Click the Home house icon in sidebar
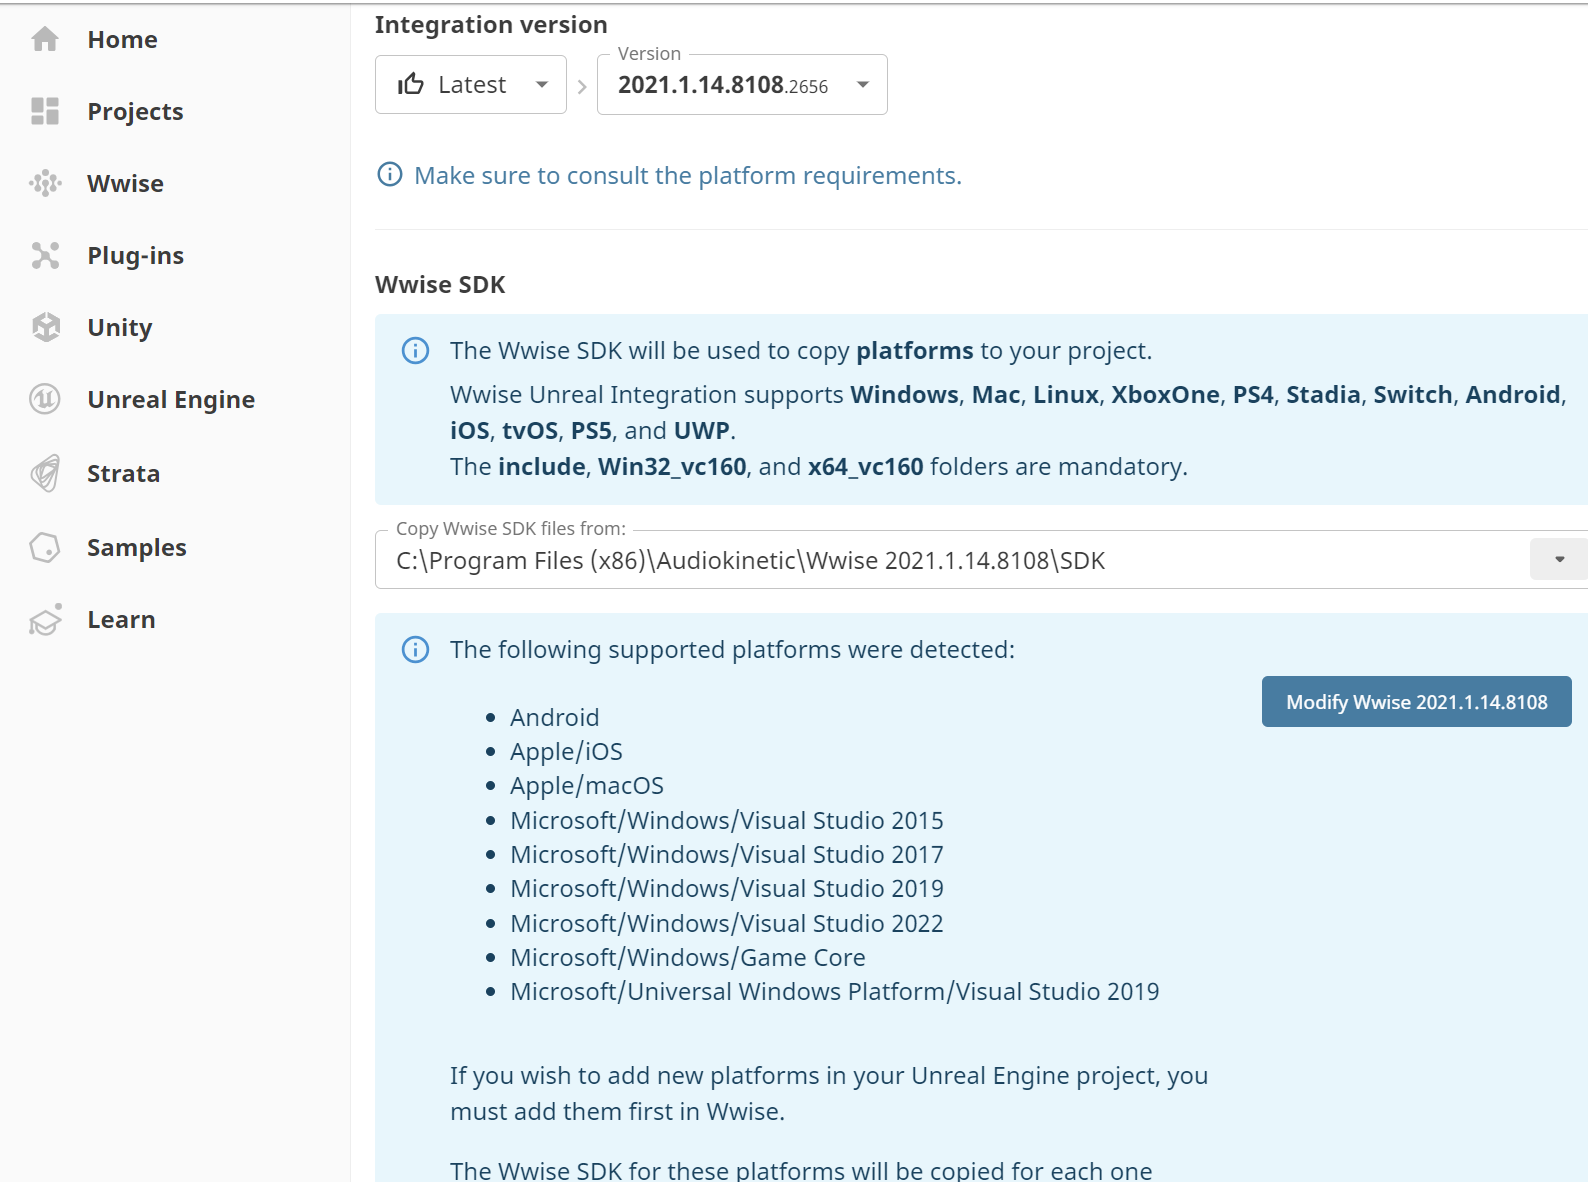 [x=45, y=40]
